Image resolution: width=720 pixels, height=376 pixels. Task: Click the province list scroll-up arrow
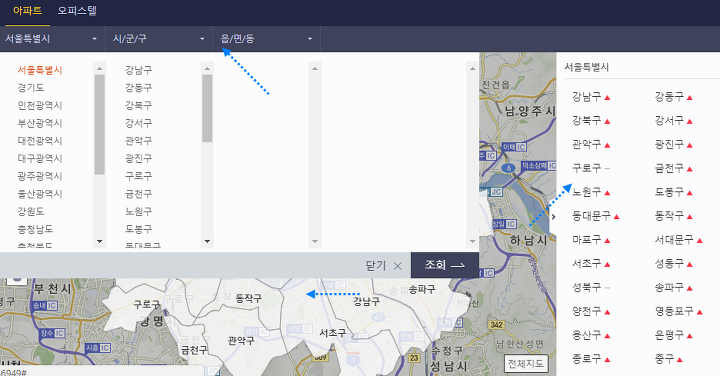(x=100, y=68)
